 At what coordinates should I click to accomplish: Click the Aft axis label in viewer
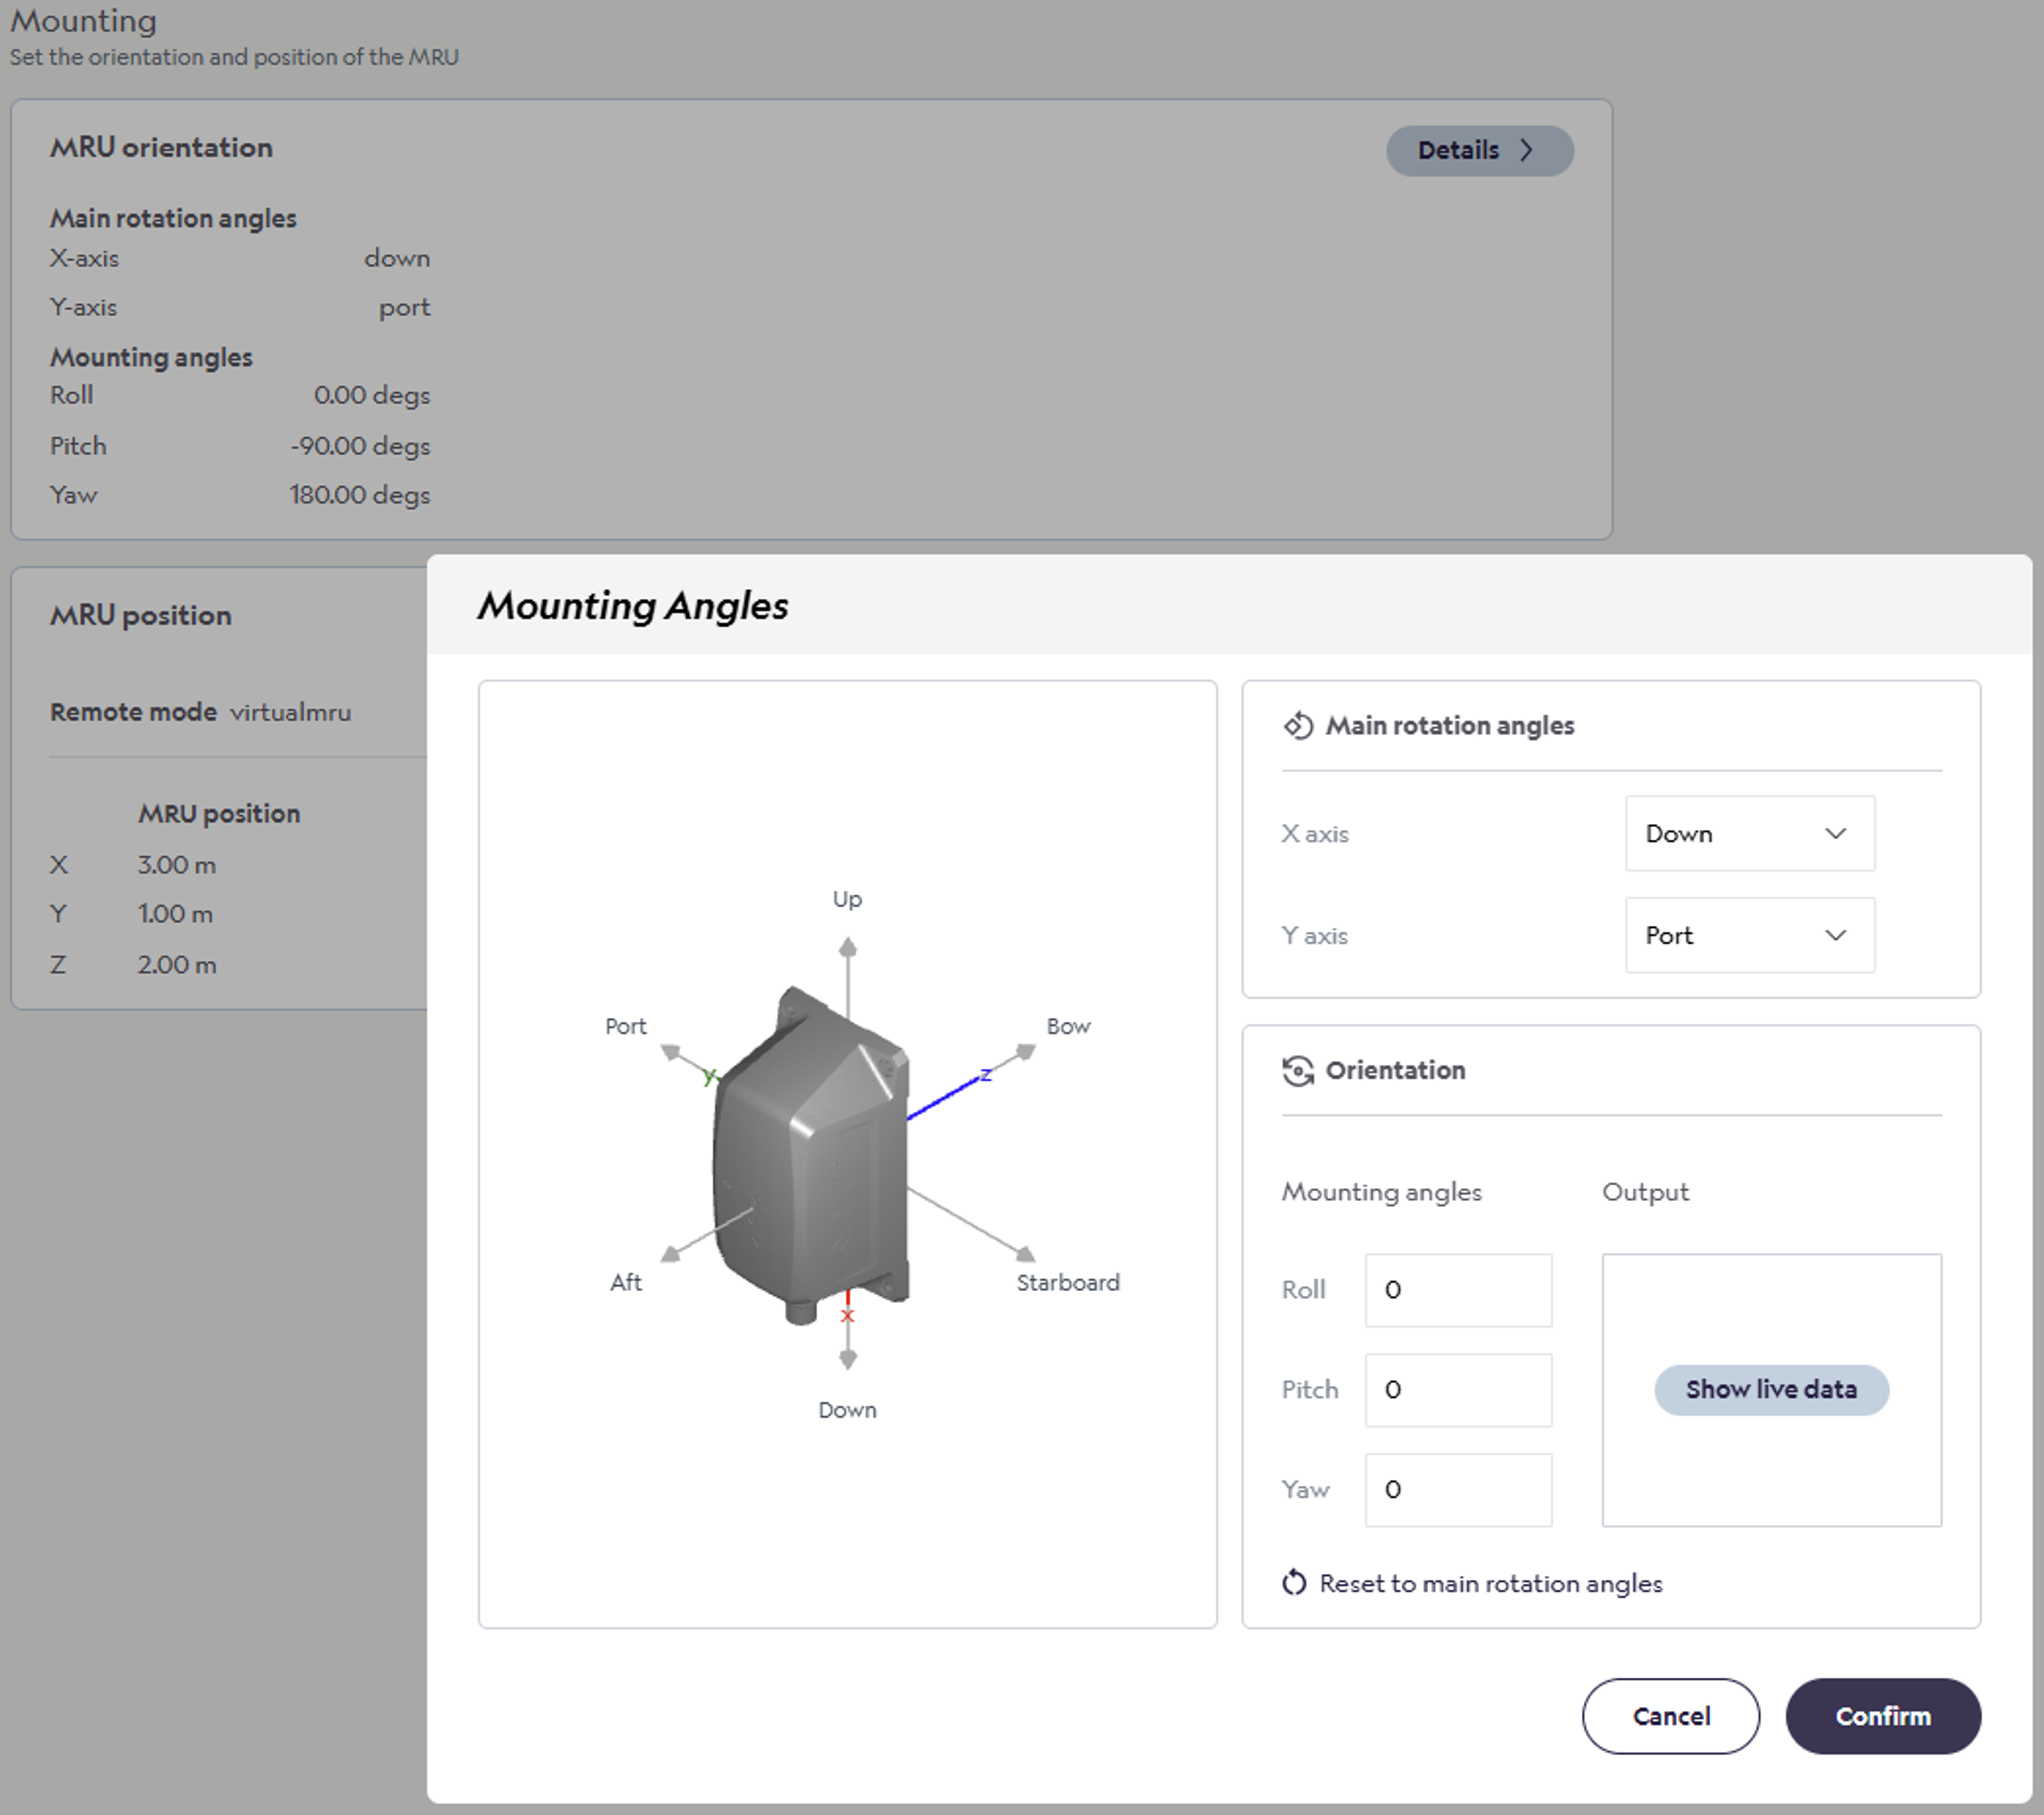[x=626, y=1282]
